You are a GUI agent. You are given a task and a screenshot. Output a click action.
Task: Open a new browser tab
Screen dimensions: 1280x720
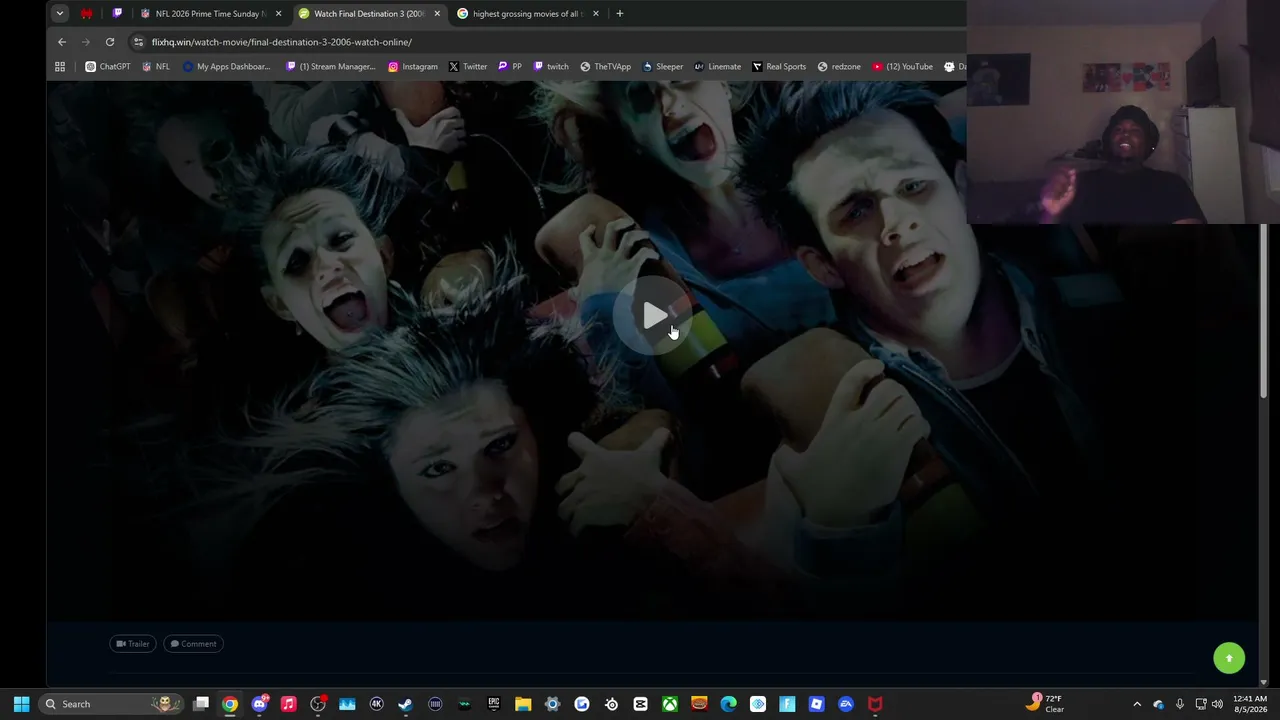point(620,14)
